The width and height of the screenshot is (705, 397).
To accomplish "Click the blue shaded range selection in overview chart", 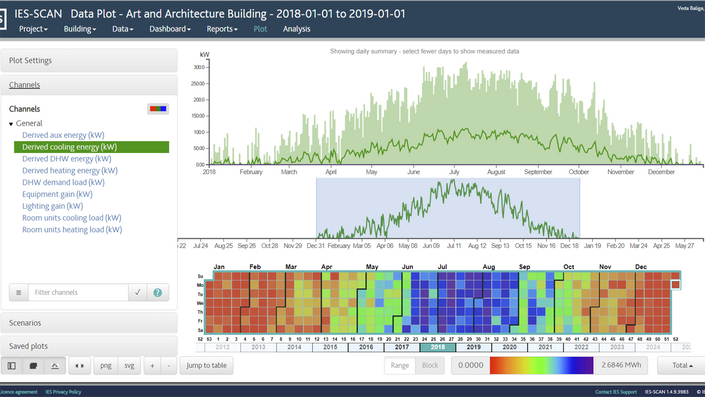I will (448, 208).
